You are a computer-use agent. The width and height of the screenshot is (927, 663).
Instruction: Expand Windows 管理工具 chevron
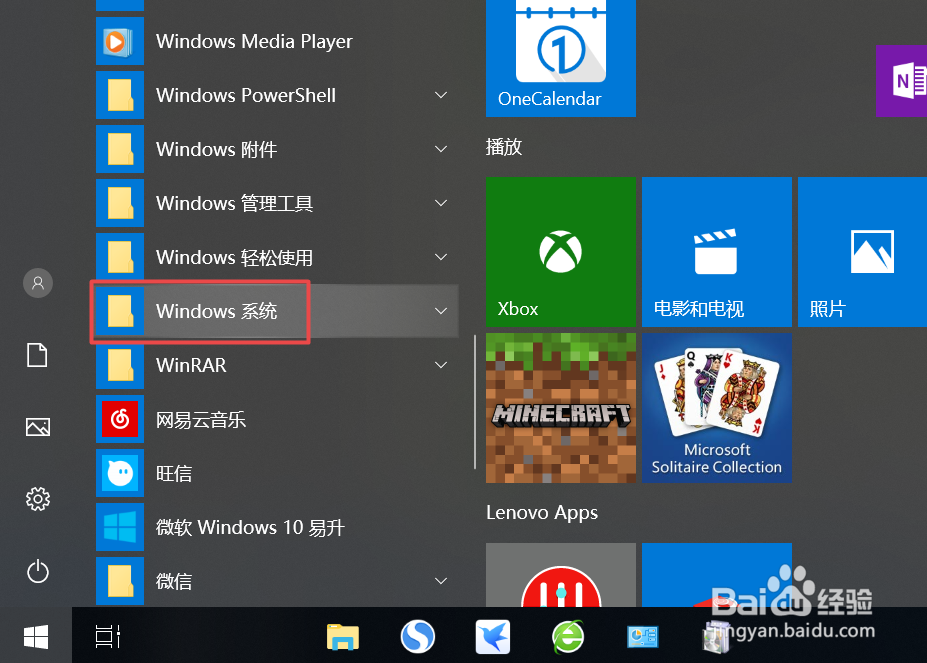pyautogui.click(x=440, y=203)
